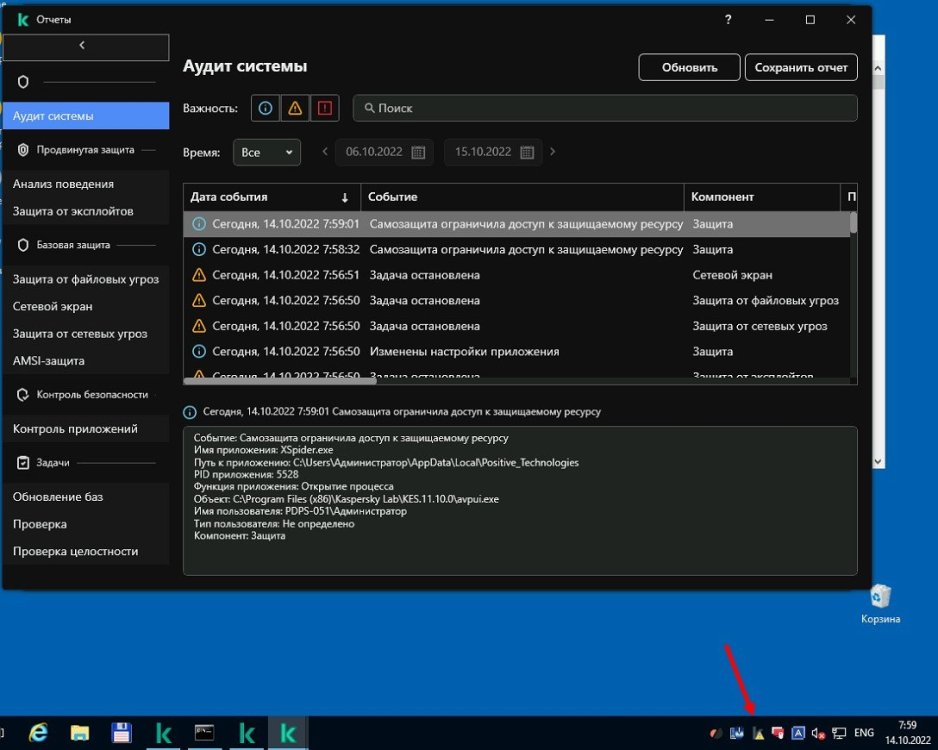938x750 pixels.
Task: Click the horizontal scrollbar of the events table
Action: [x=280, y=381]
